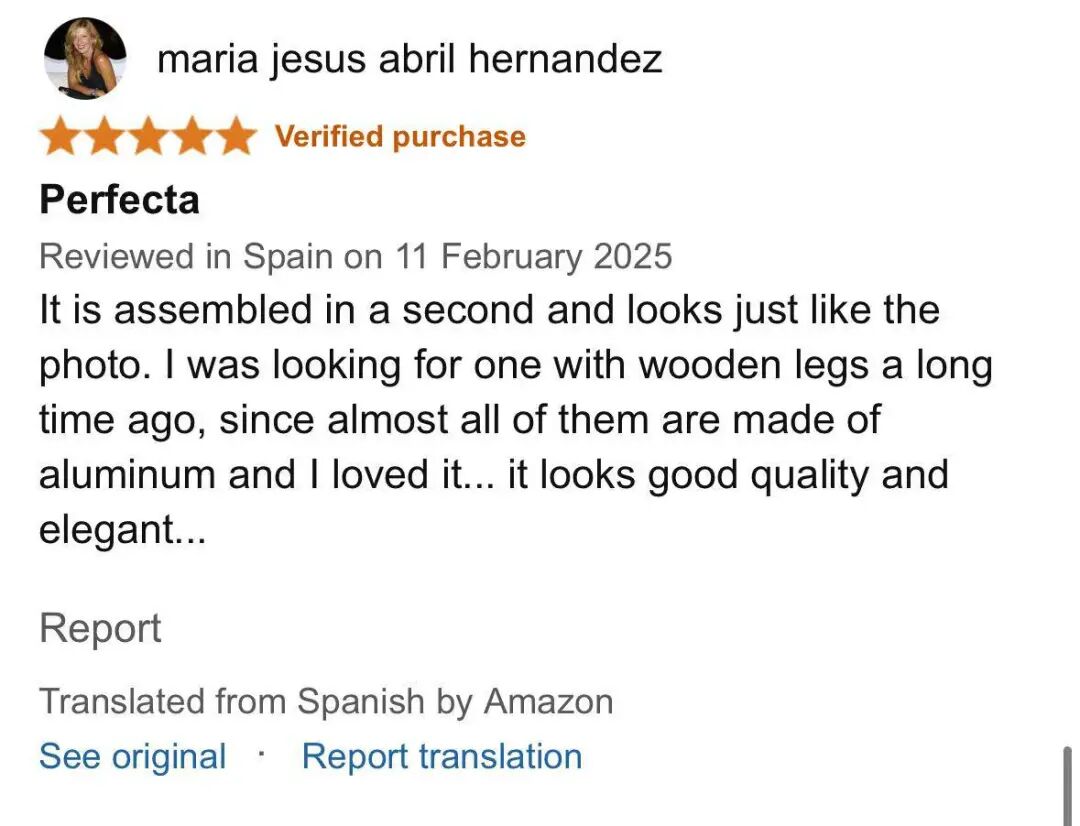This screenshot has width=1080, height=826.
Task: Click 'Translated from Spanish by Amazon' note
Action: click(326, 702)
